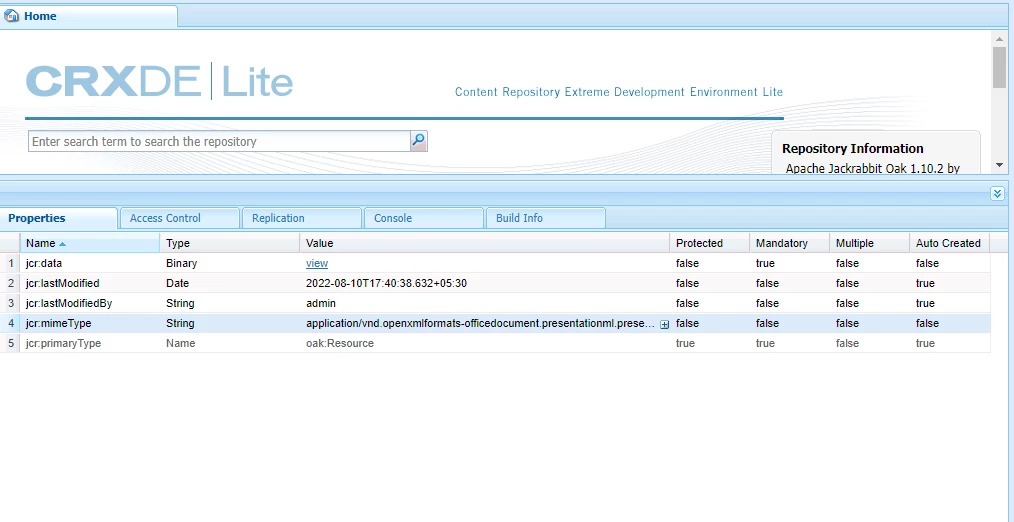The height and width of the screenshot is (522, 1014).
Task: Click the admin value cell
Action: pos(321,303)
